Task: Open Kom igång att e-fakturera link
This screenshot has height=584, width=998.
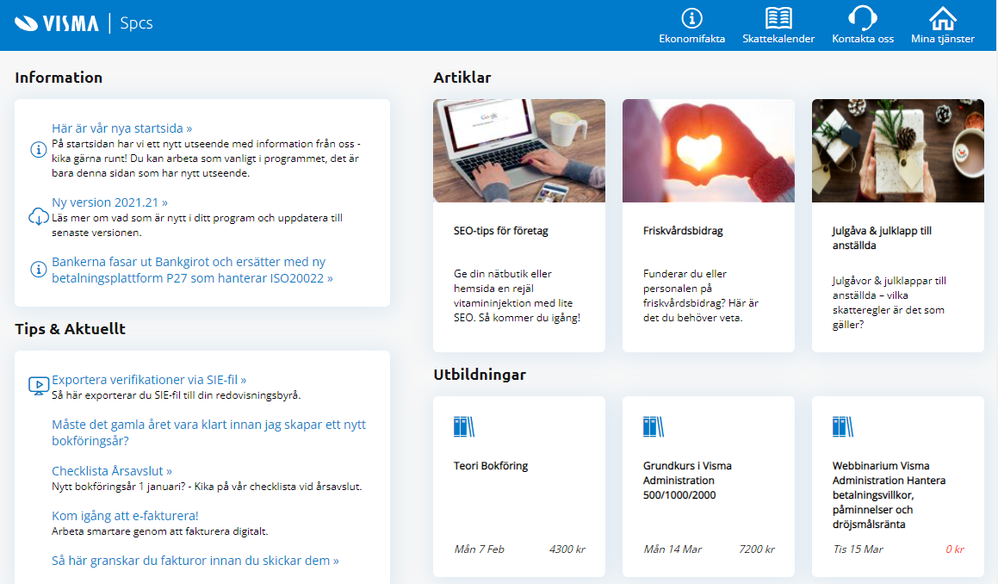Action: (x=125, y=515)
